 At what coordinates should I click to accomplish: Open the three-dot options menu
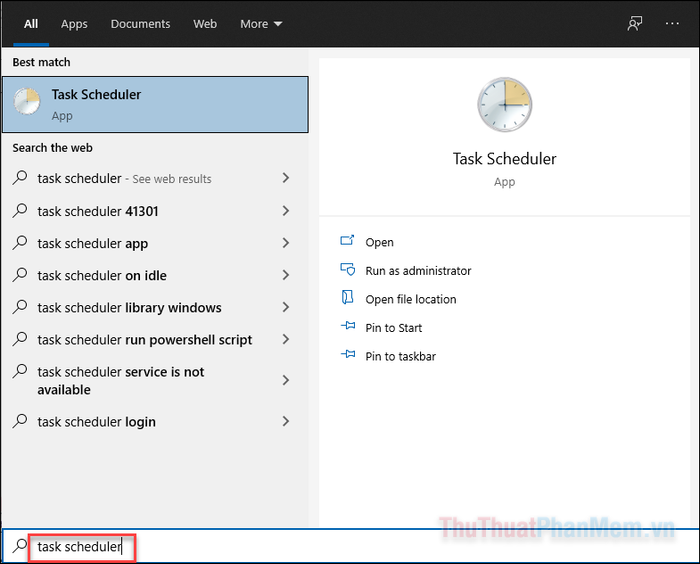(672, 23)
